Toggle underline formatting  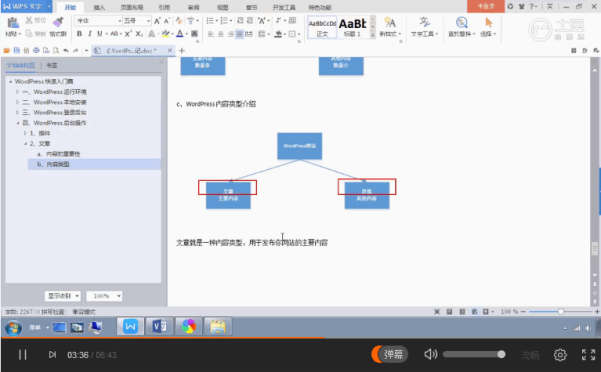[100, 34]
